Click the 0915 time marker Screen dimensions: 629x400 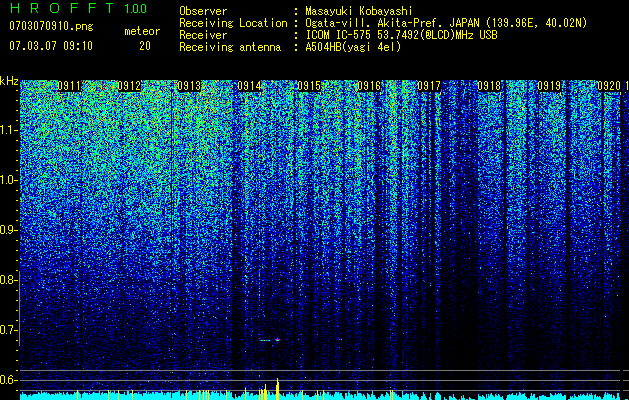click(309, 86)
